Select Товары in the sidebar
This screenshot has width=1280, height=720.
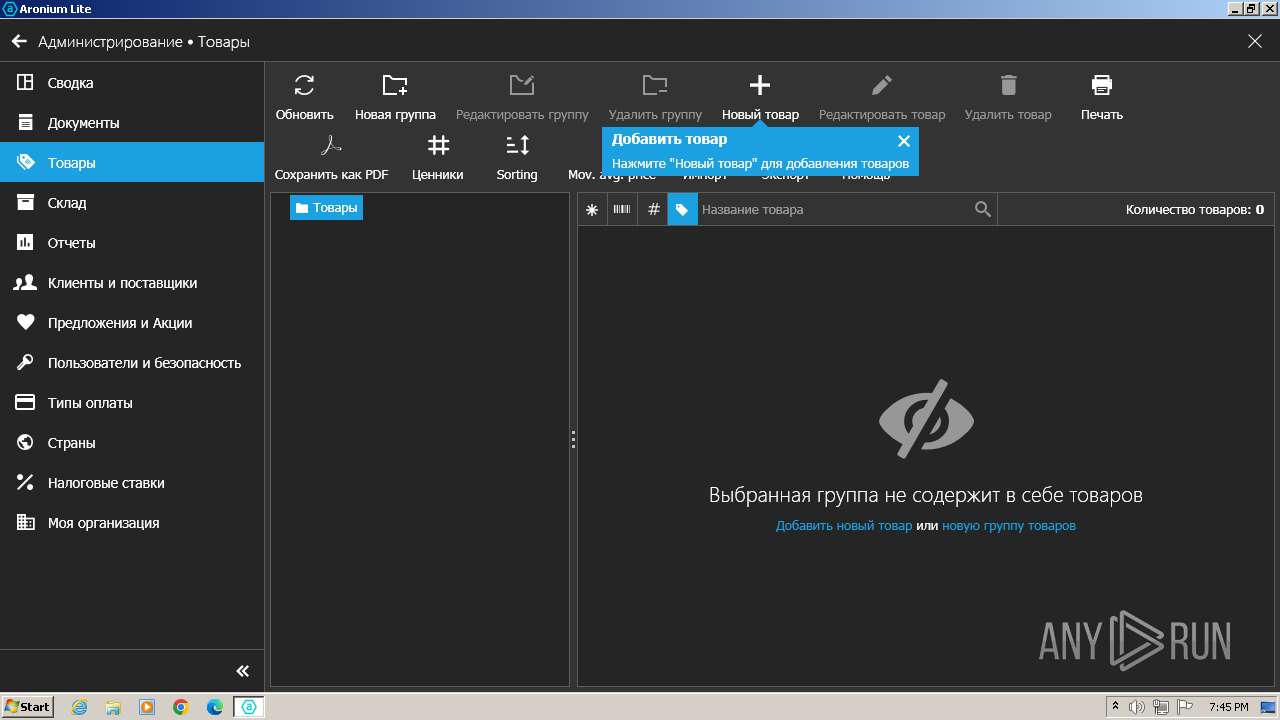(132, 163)
